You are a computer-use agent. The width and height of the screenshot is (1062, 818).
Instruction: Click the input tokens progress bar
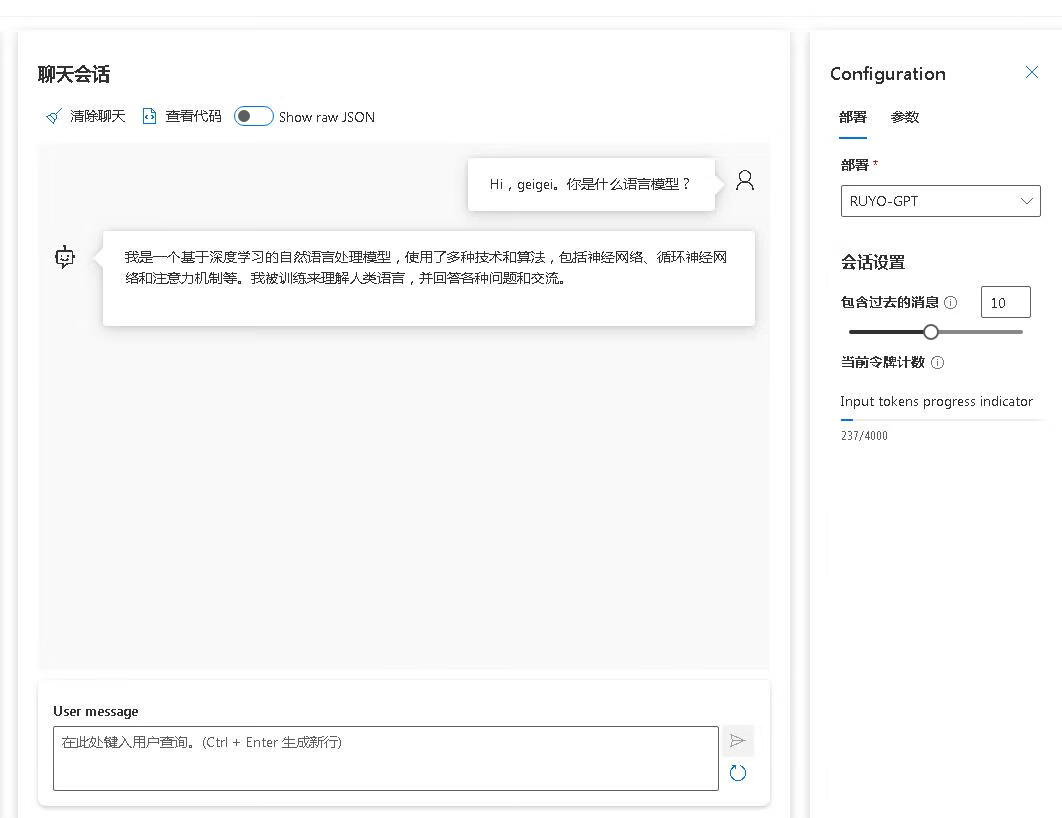point(940,420)
